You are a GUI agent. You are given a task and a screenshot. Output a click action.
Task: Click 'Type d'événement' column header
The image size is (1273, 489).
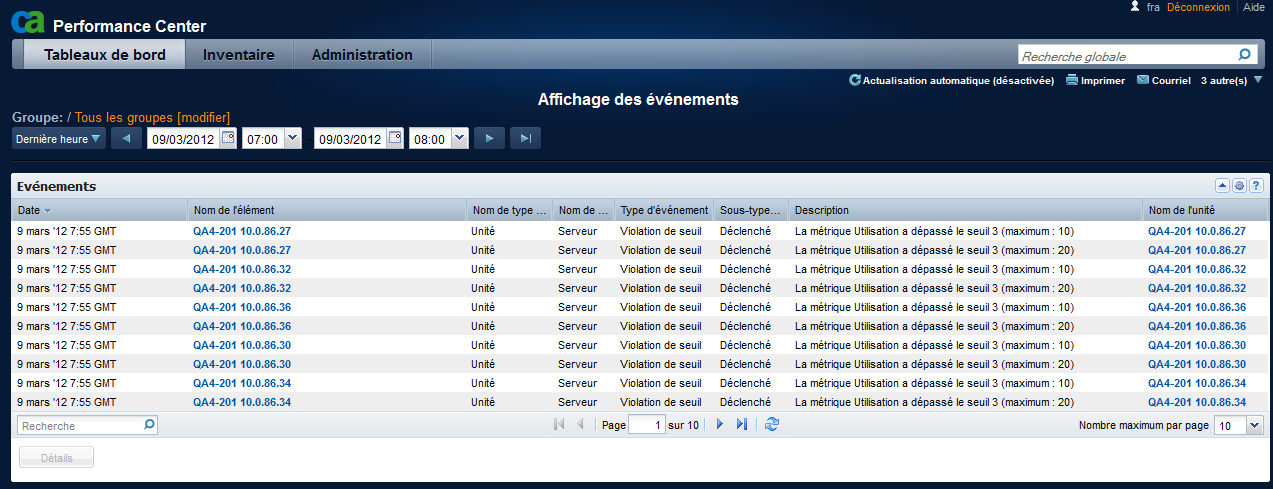click(x=664, y=210)
